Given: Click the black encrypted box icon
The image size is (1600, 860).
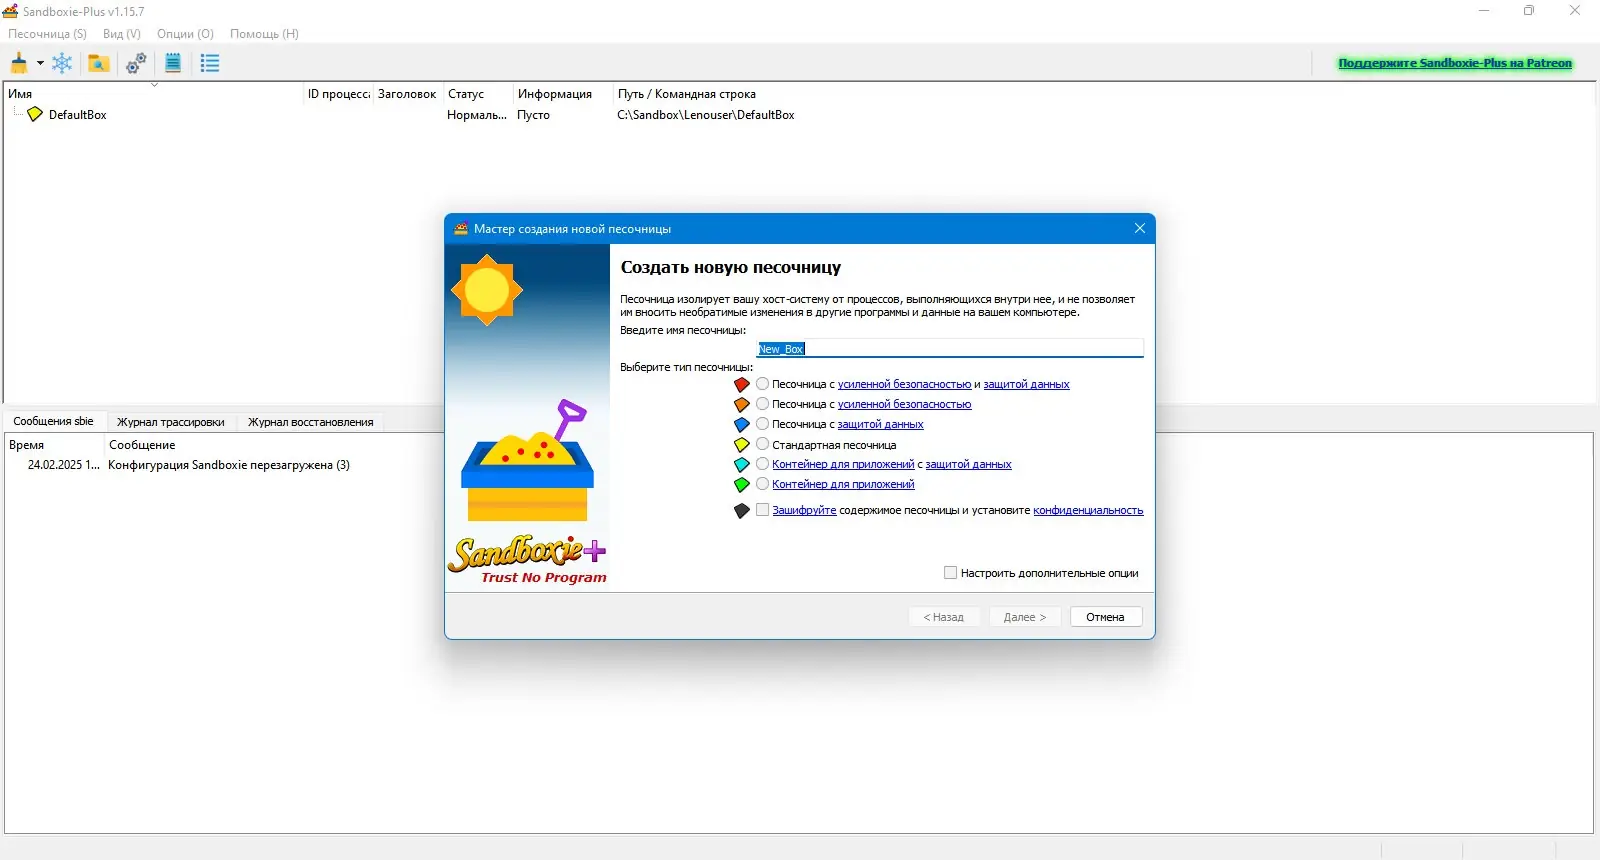Looking at the screenshot, I should pyautogui.click(x=742, y=510).
